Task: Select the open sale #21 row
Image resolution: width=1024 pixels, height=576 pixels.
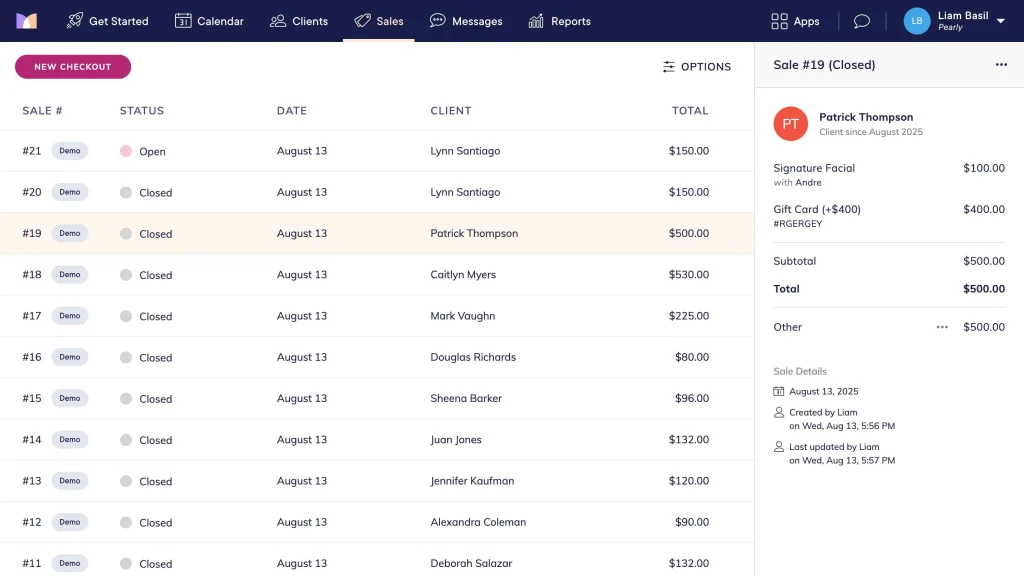Action: pyautogui.click(x=377, y=151)
